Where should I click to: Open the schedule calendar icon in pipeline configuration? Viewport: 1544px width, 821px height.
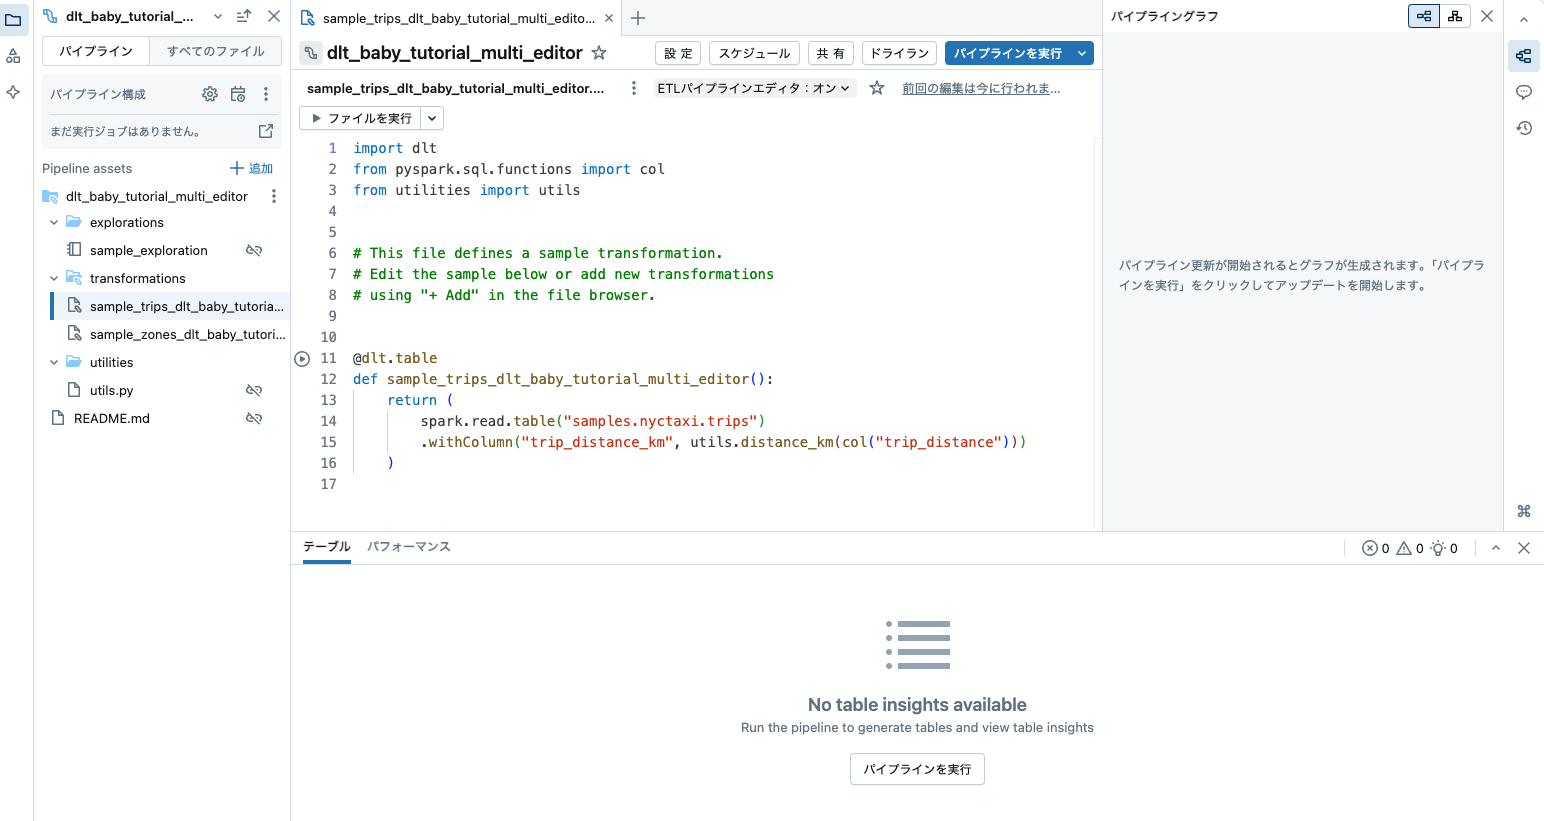[237, 93]
